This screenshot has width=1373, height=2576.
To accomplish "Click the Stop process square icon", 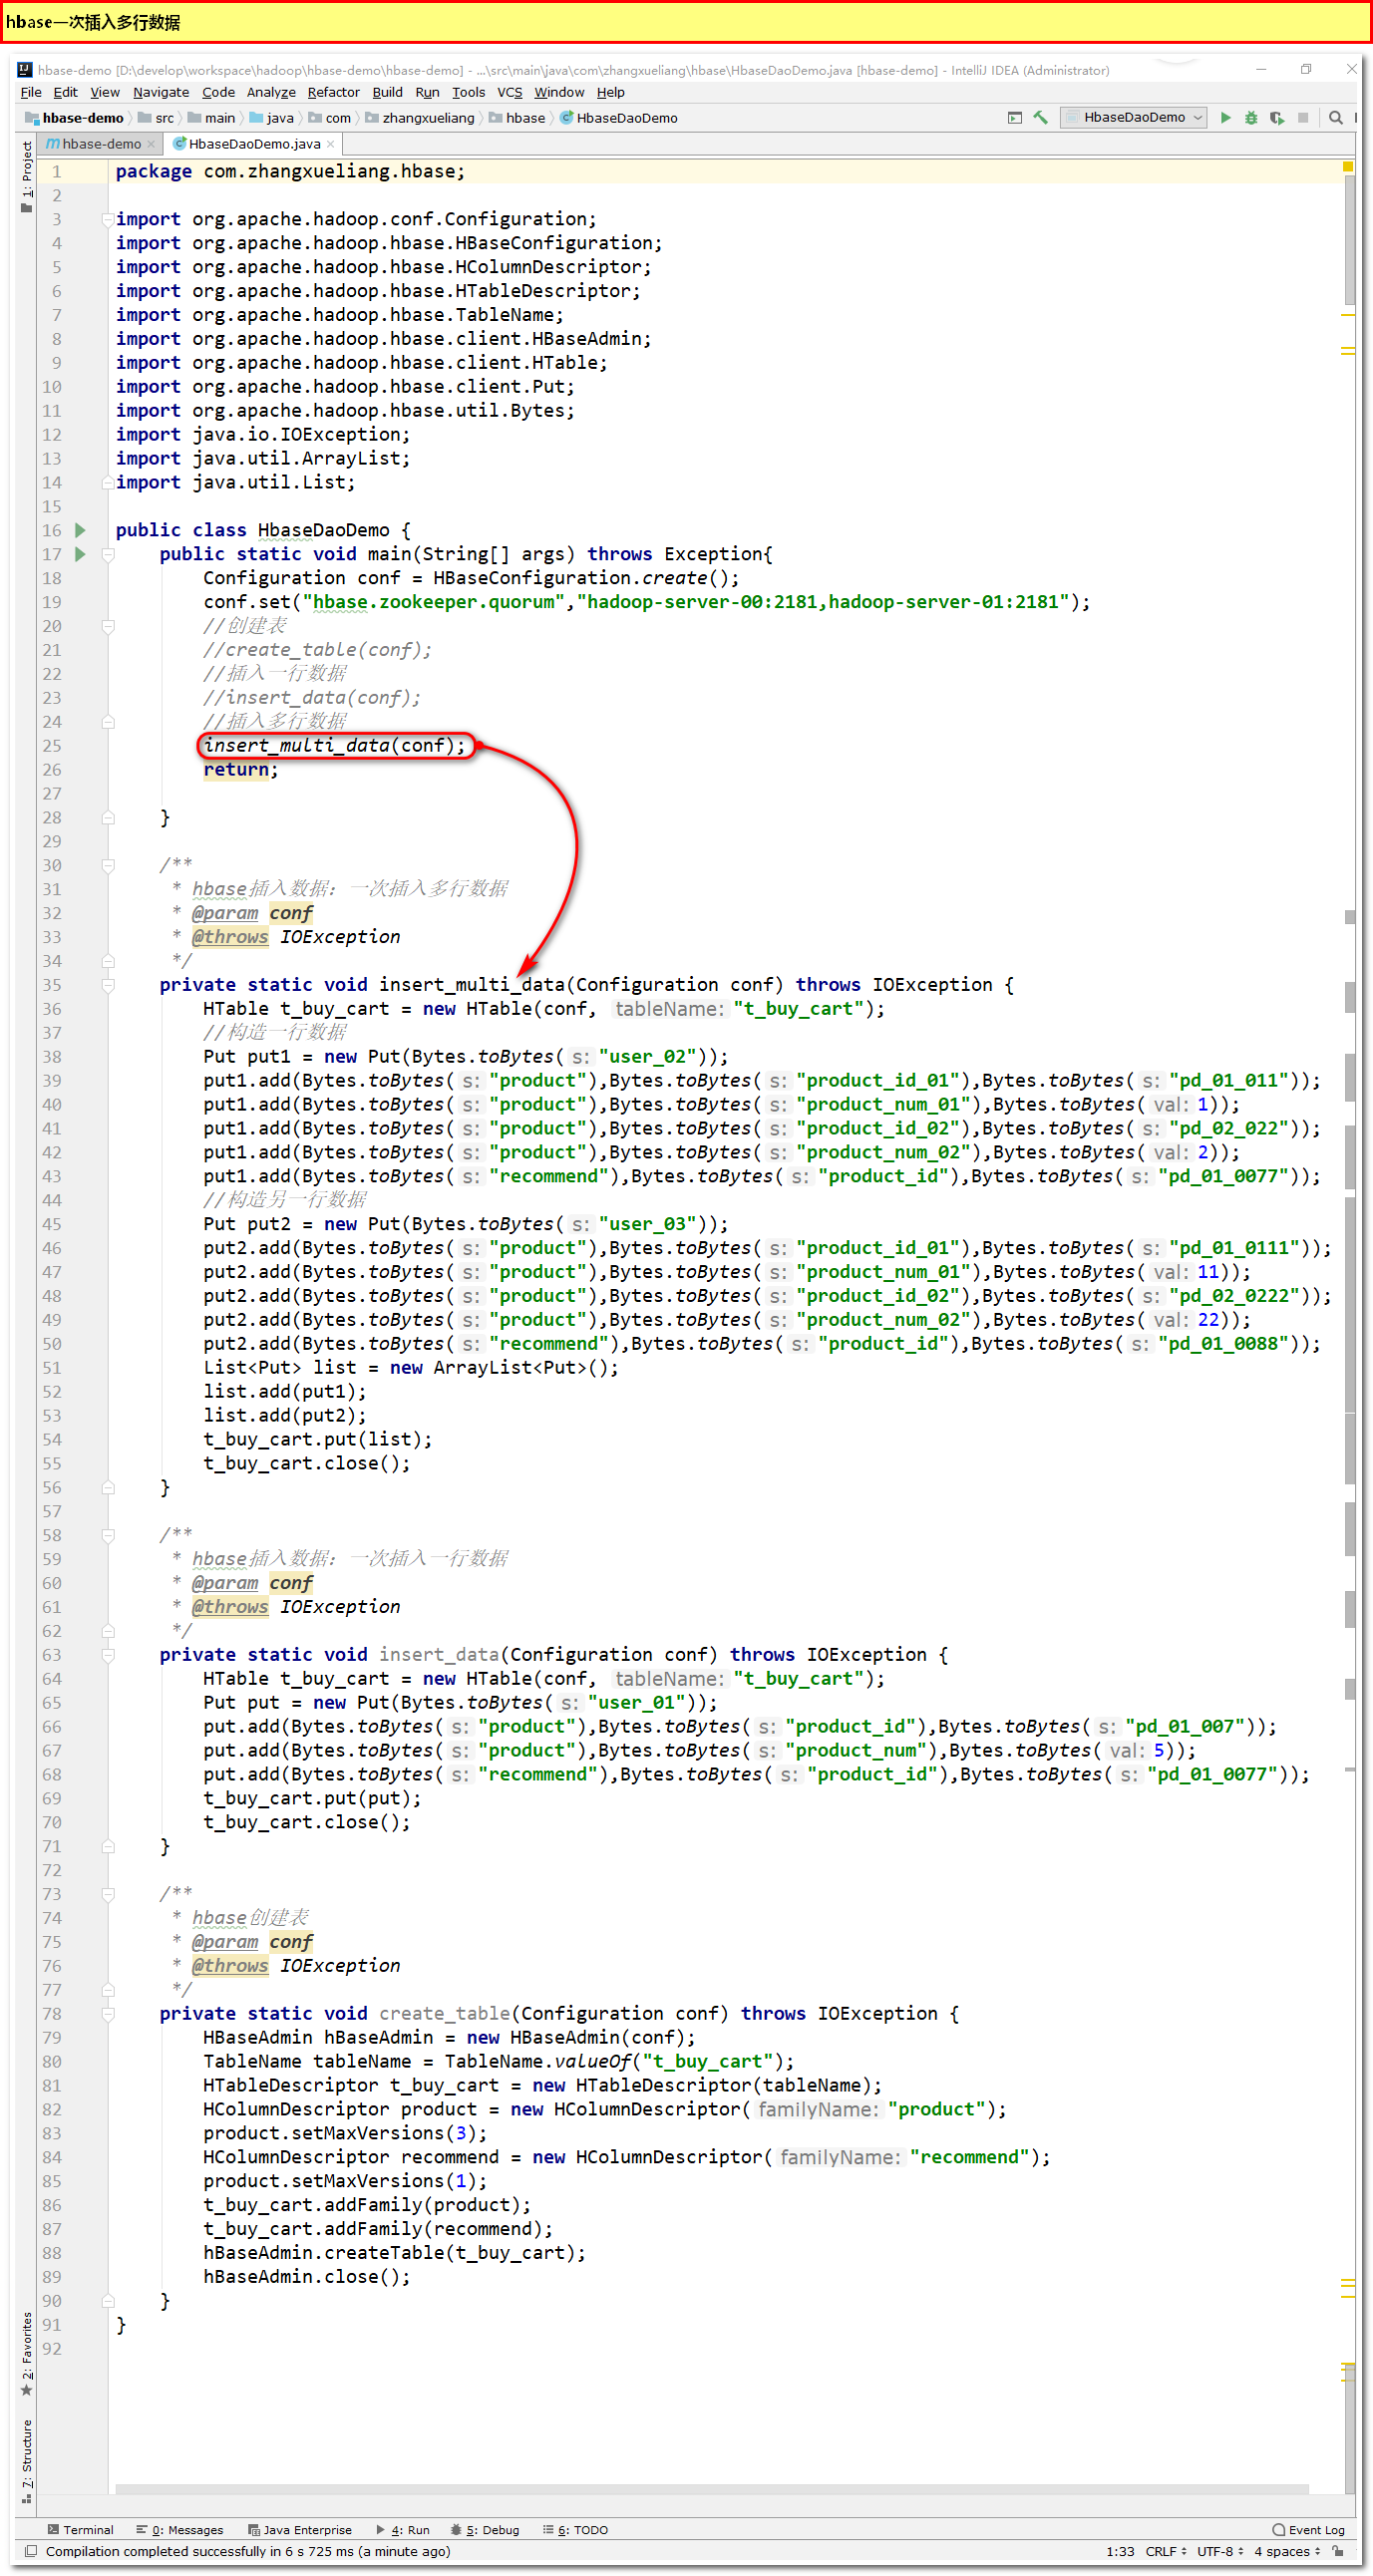I will tap(1303, 117).
